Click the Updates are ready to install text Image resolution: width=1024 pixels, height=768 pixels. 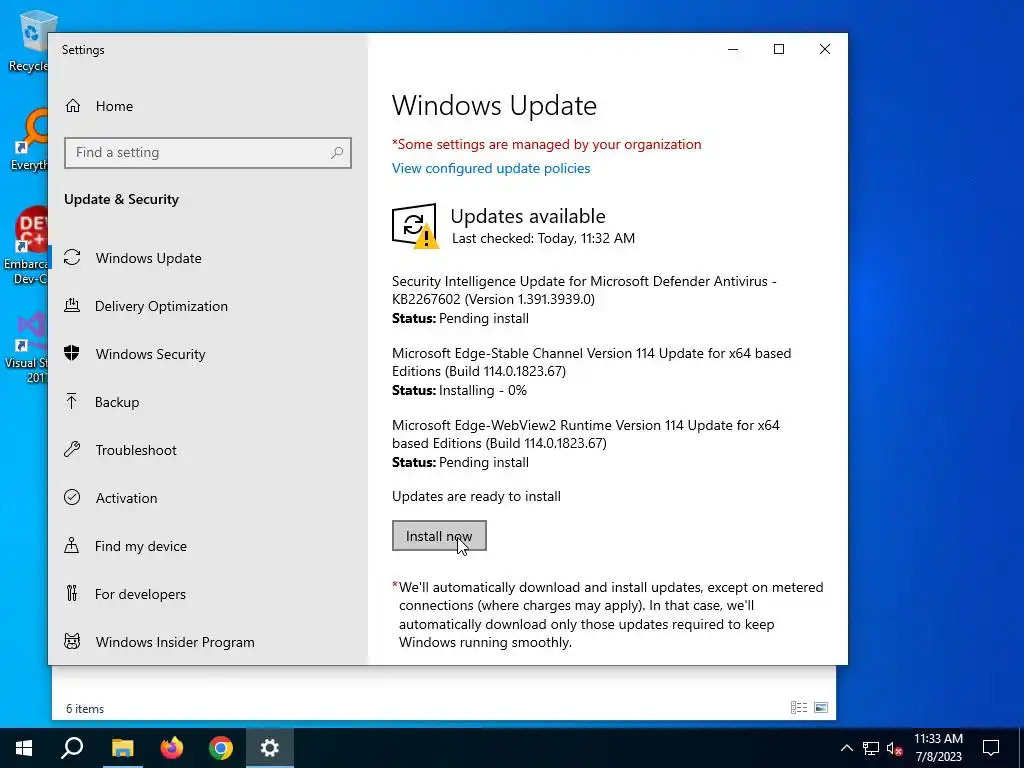(476, 496)
